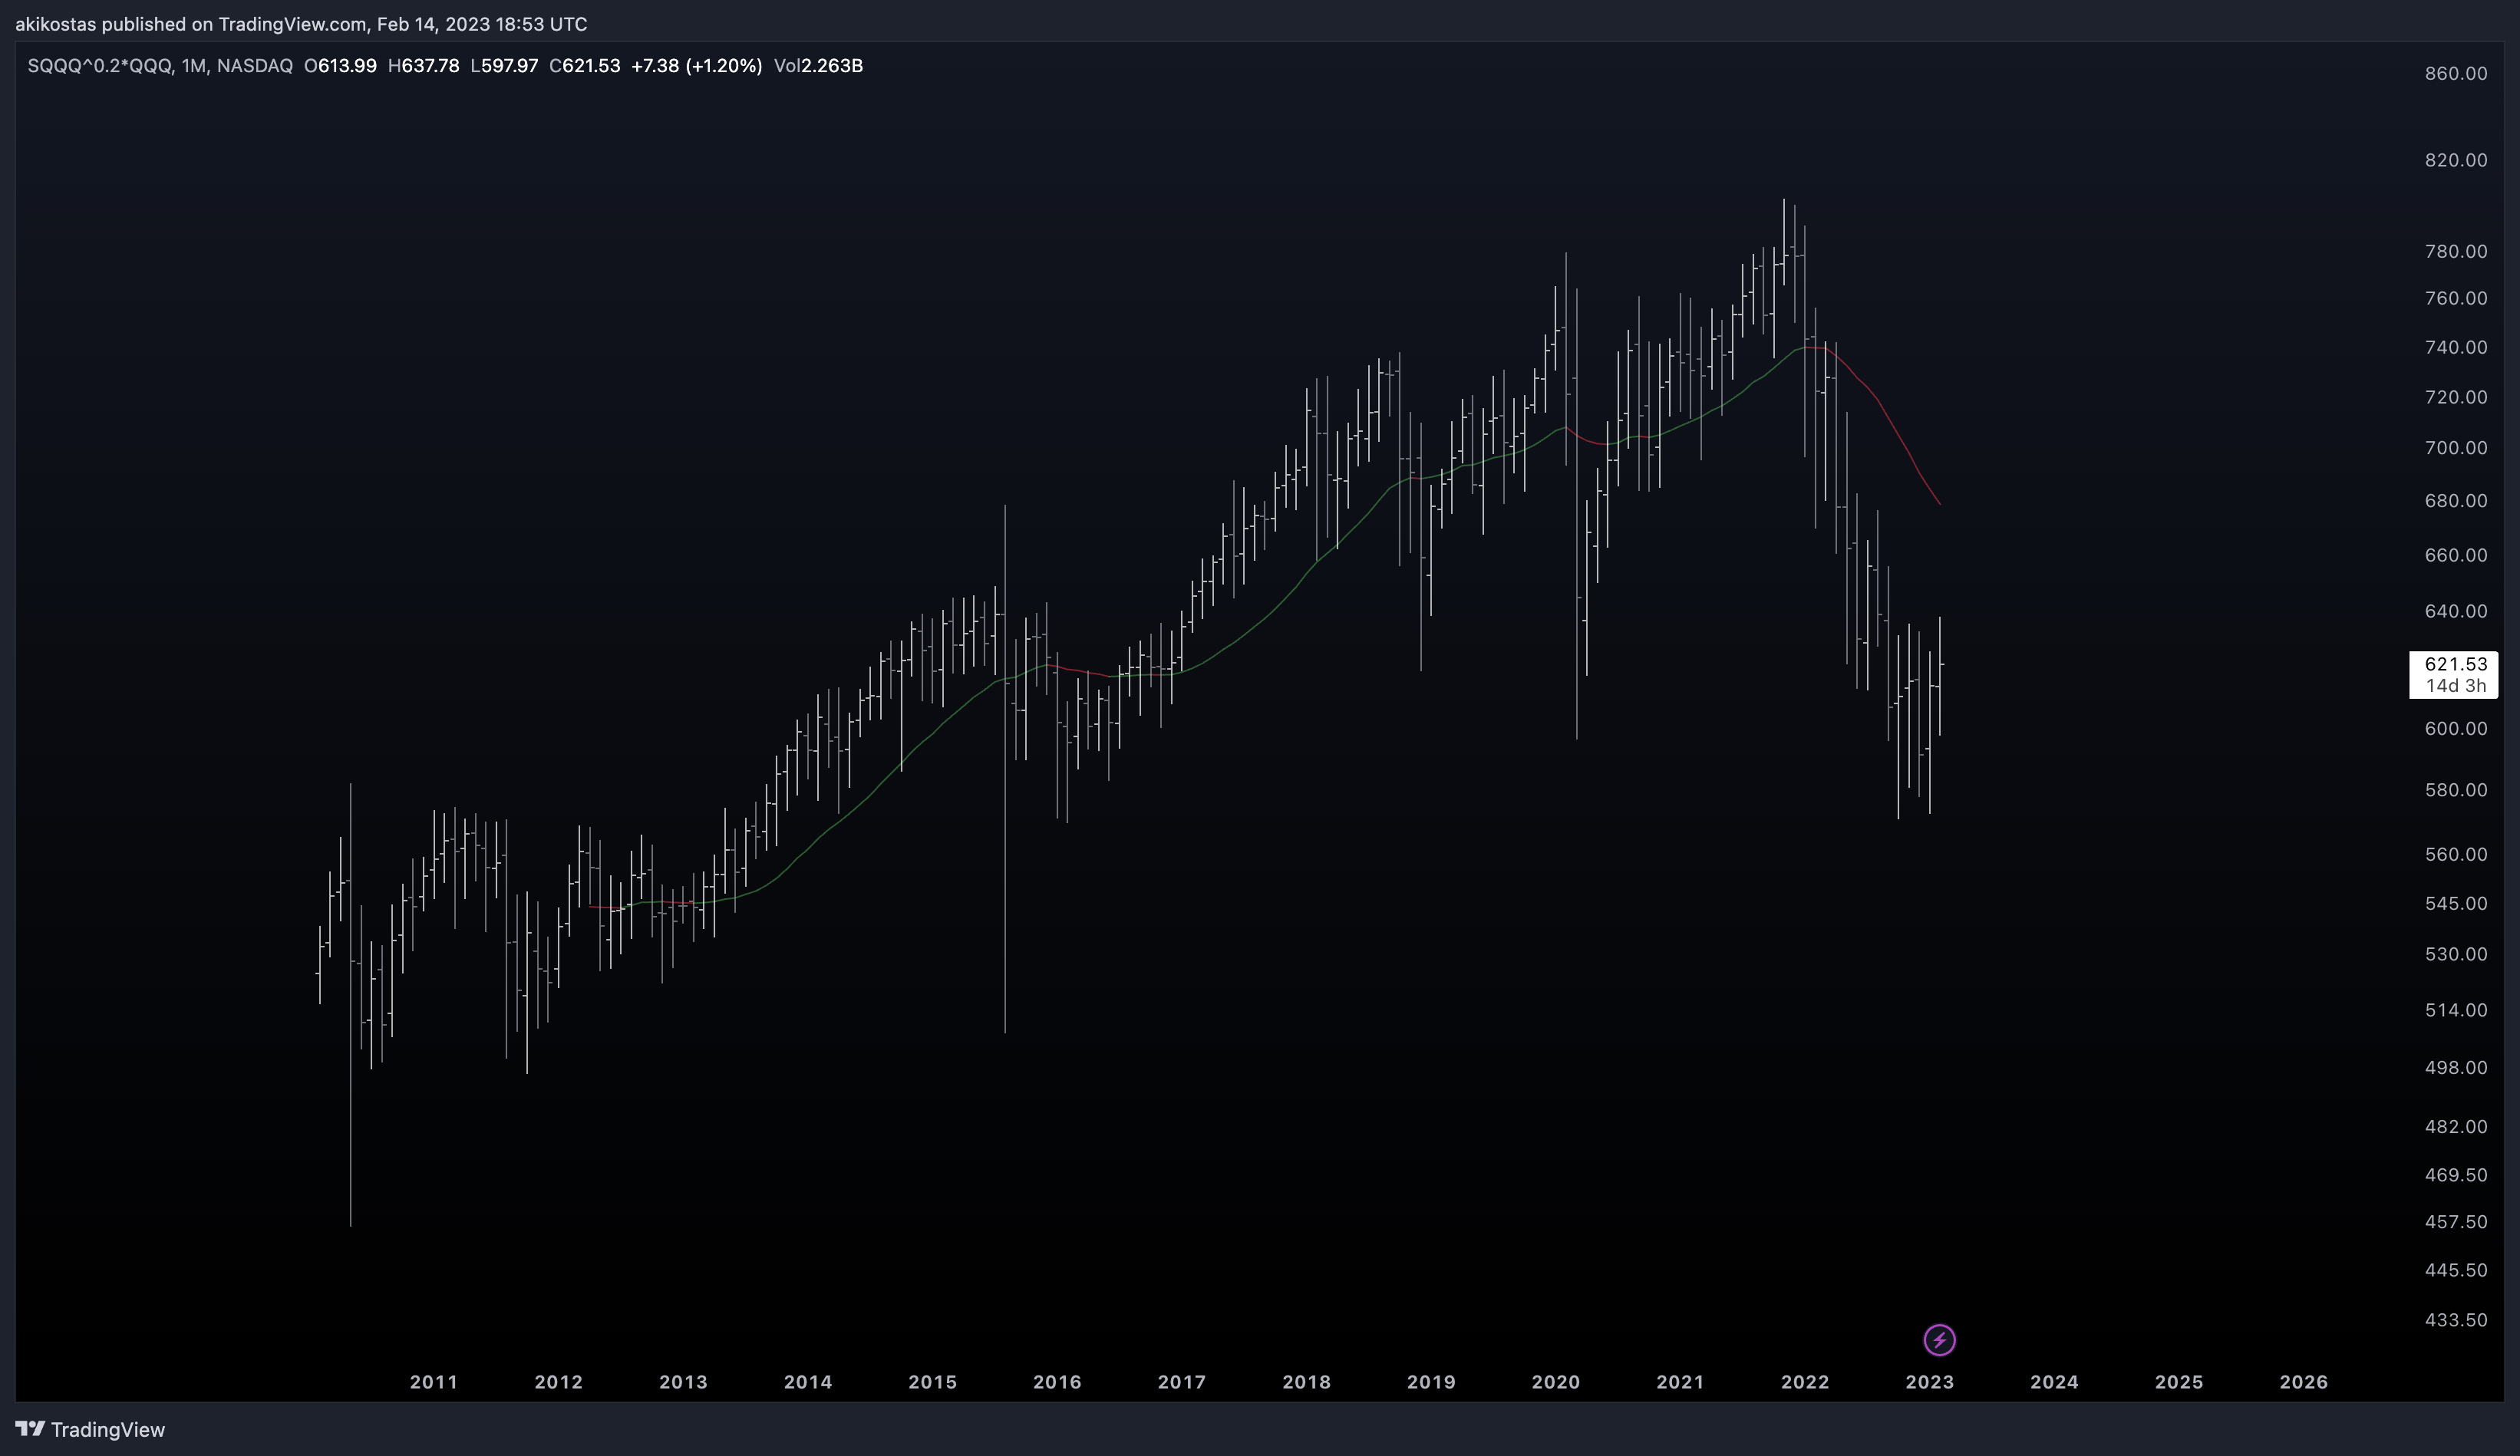Click the 780.00 price axis label
Image resolution: width=2520 pixels, height=1456 pixels.
pos(2456,251)
